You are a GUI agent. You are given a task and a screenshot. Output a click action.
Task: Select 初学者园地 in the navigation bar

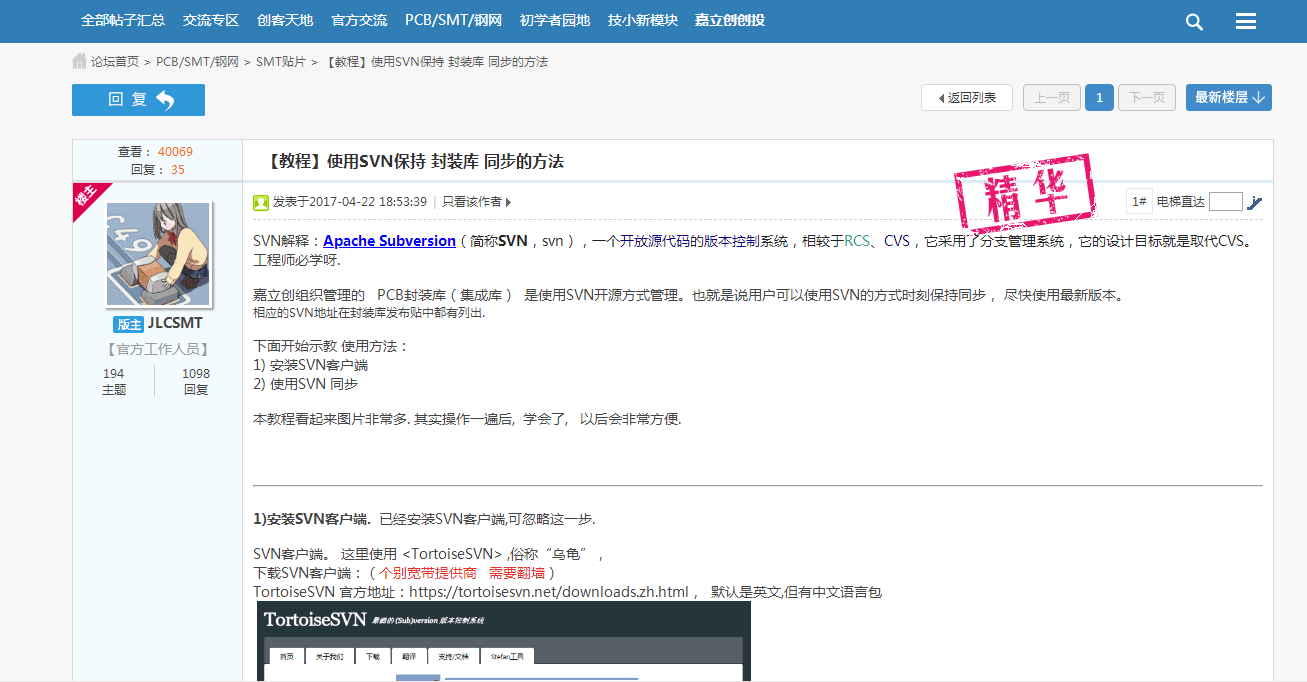pyautogui.click(x=555, y=20)
